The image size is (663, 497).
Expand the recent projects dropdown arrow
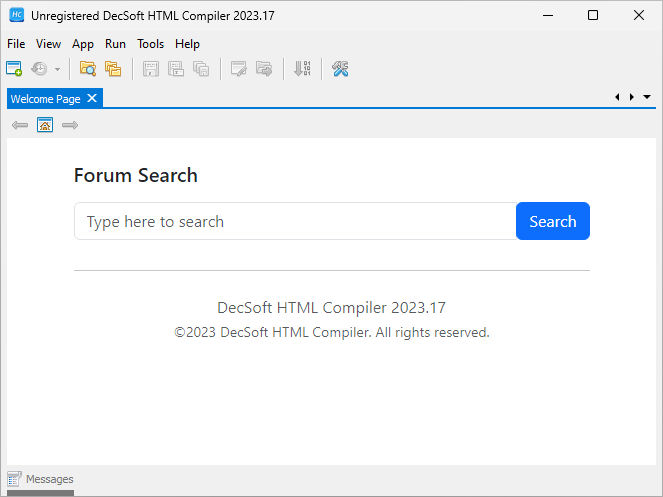coord(58,69)
